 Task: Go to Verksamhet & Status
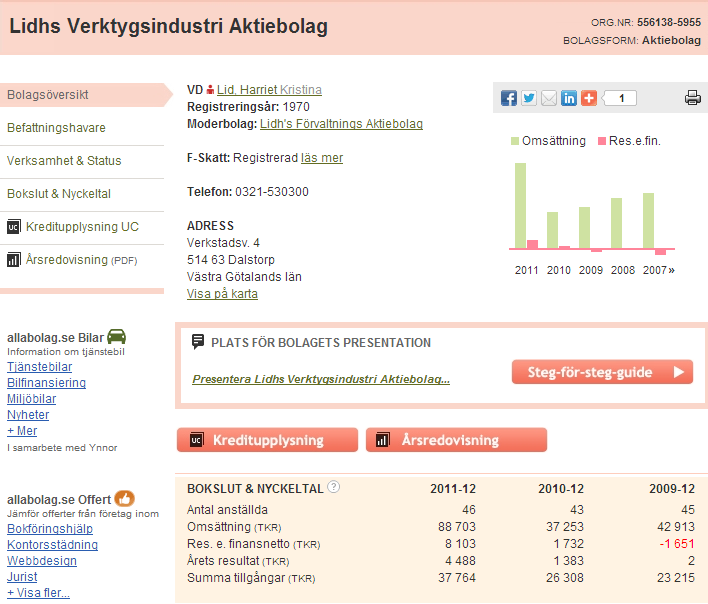[64, 161]
